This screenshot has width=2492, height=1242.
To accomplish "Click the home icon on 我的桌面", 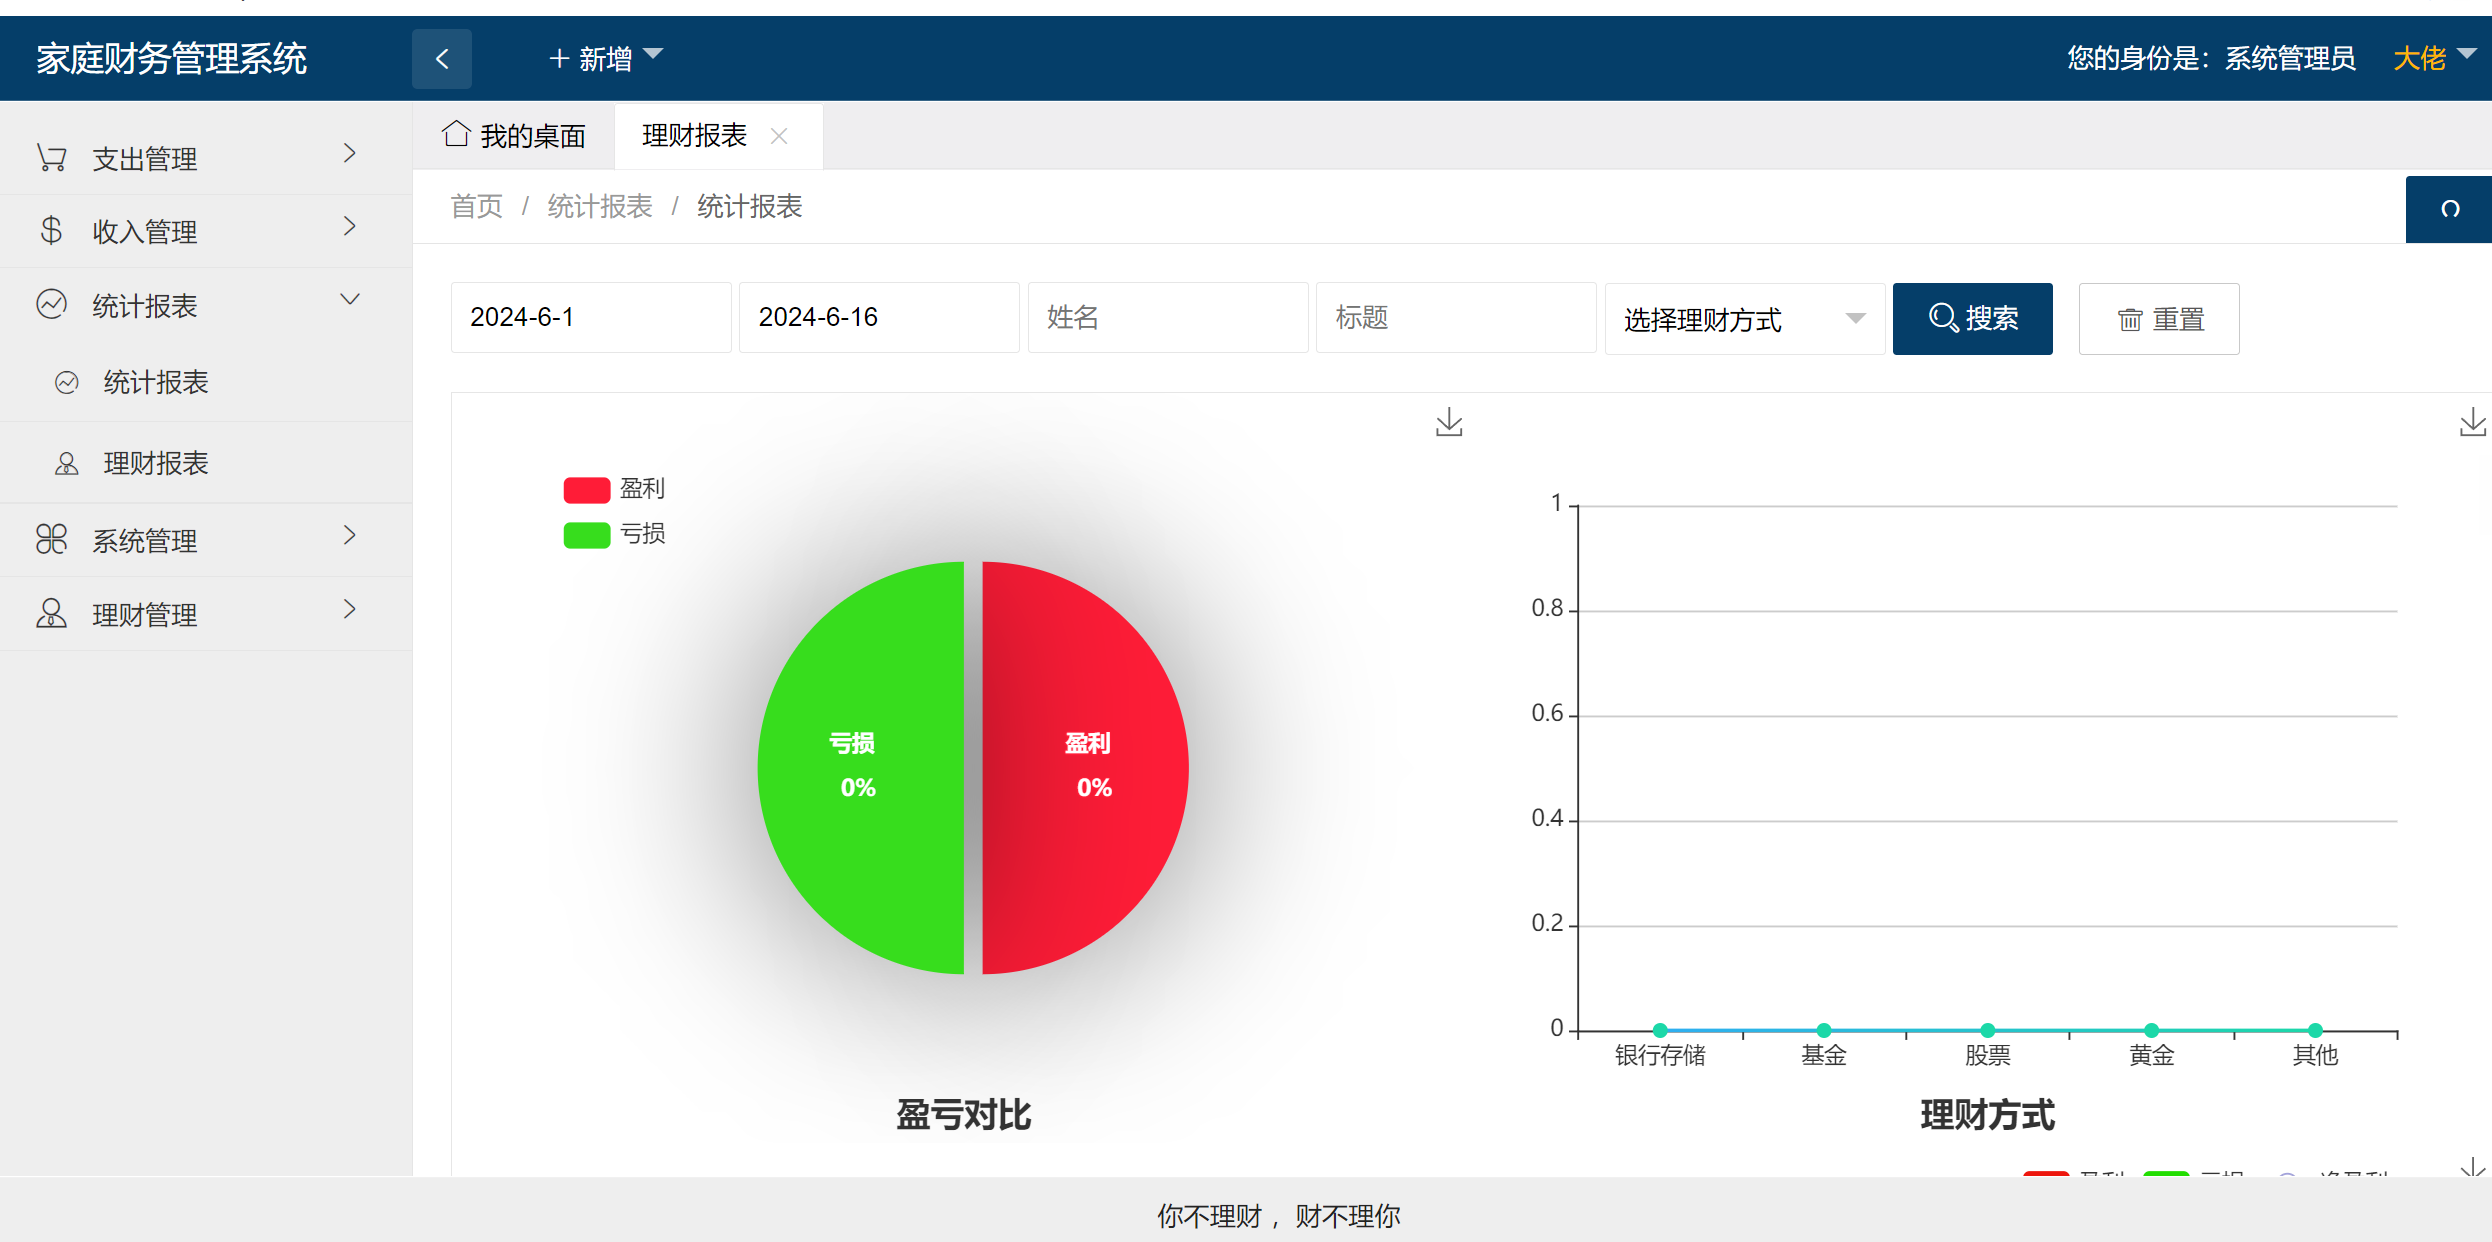I will [457, 134].
